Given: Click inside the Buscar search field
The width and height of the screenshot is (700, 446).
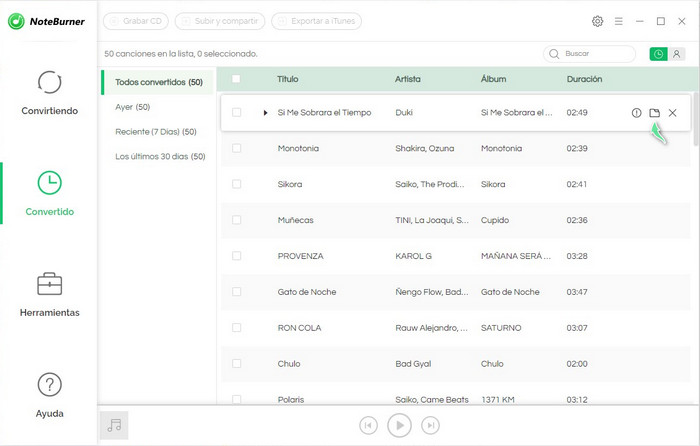Looking at the screenshot, I should [x=589, y=54].
